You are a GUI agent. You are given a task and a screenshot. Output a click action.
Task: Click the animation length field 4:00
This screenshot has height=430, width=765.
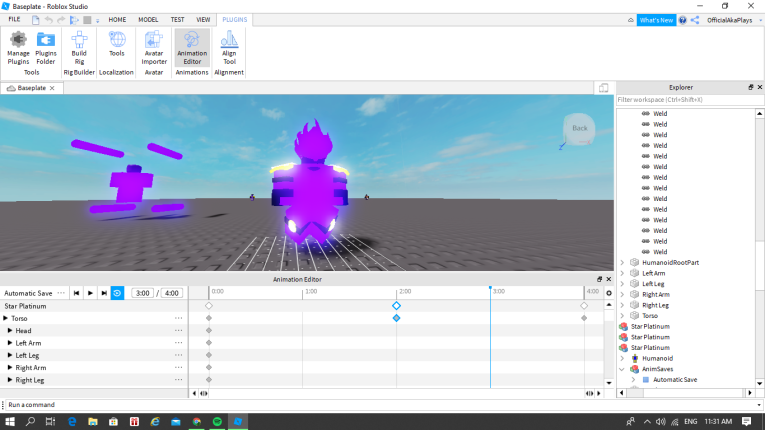point(171,293)
